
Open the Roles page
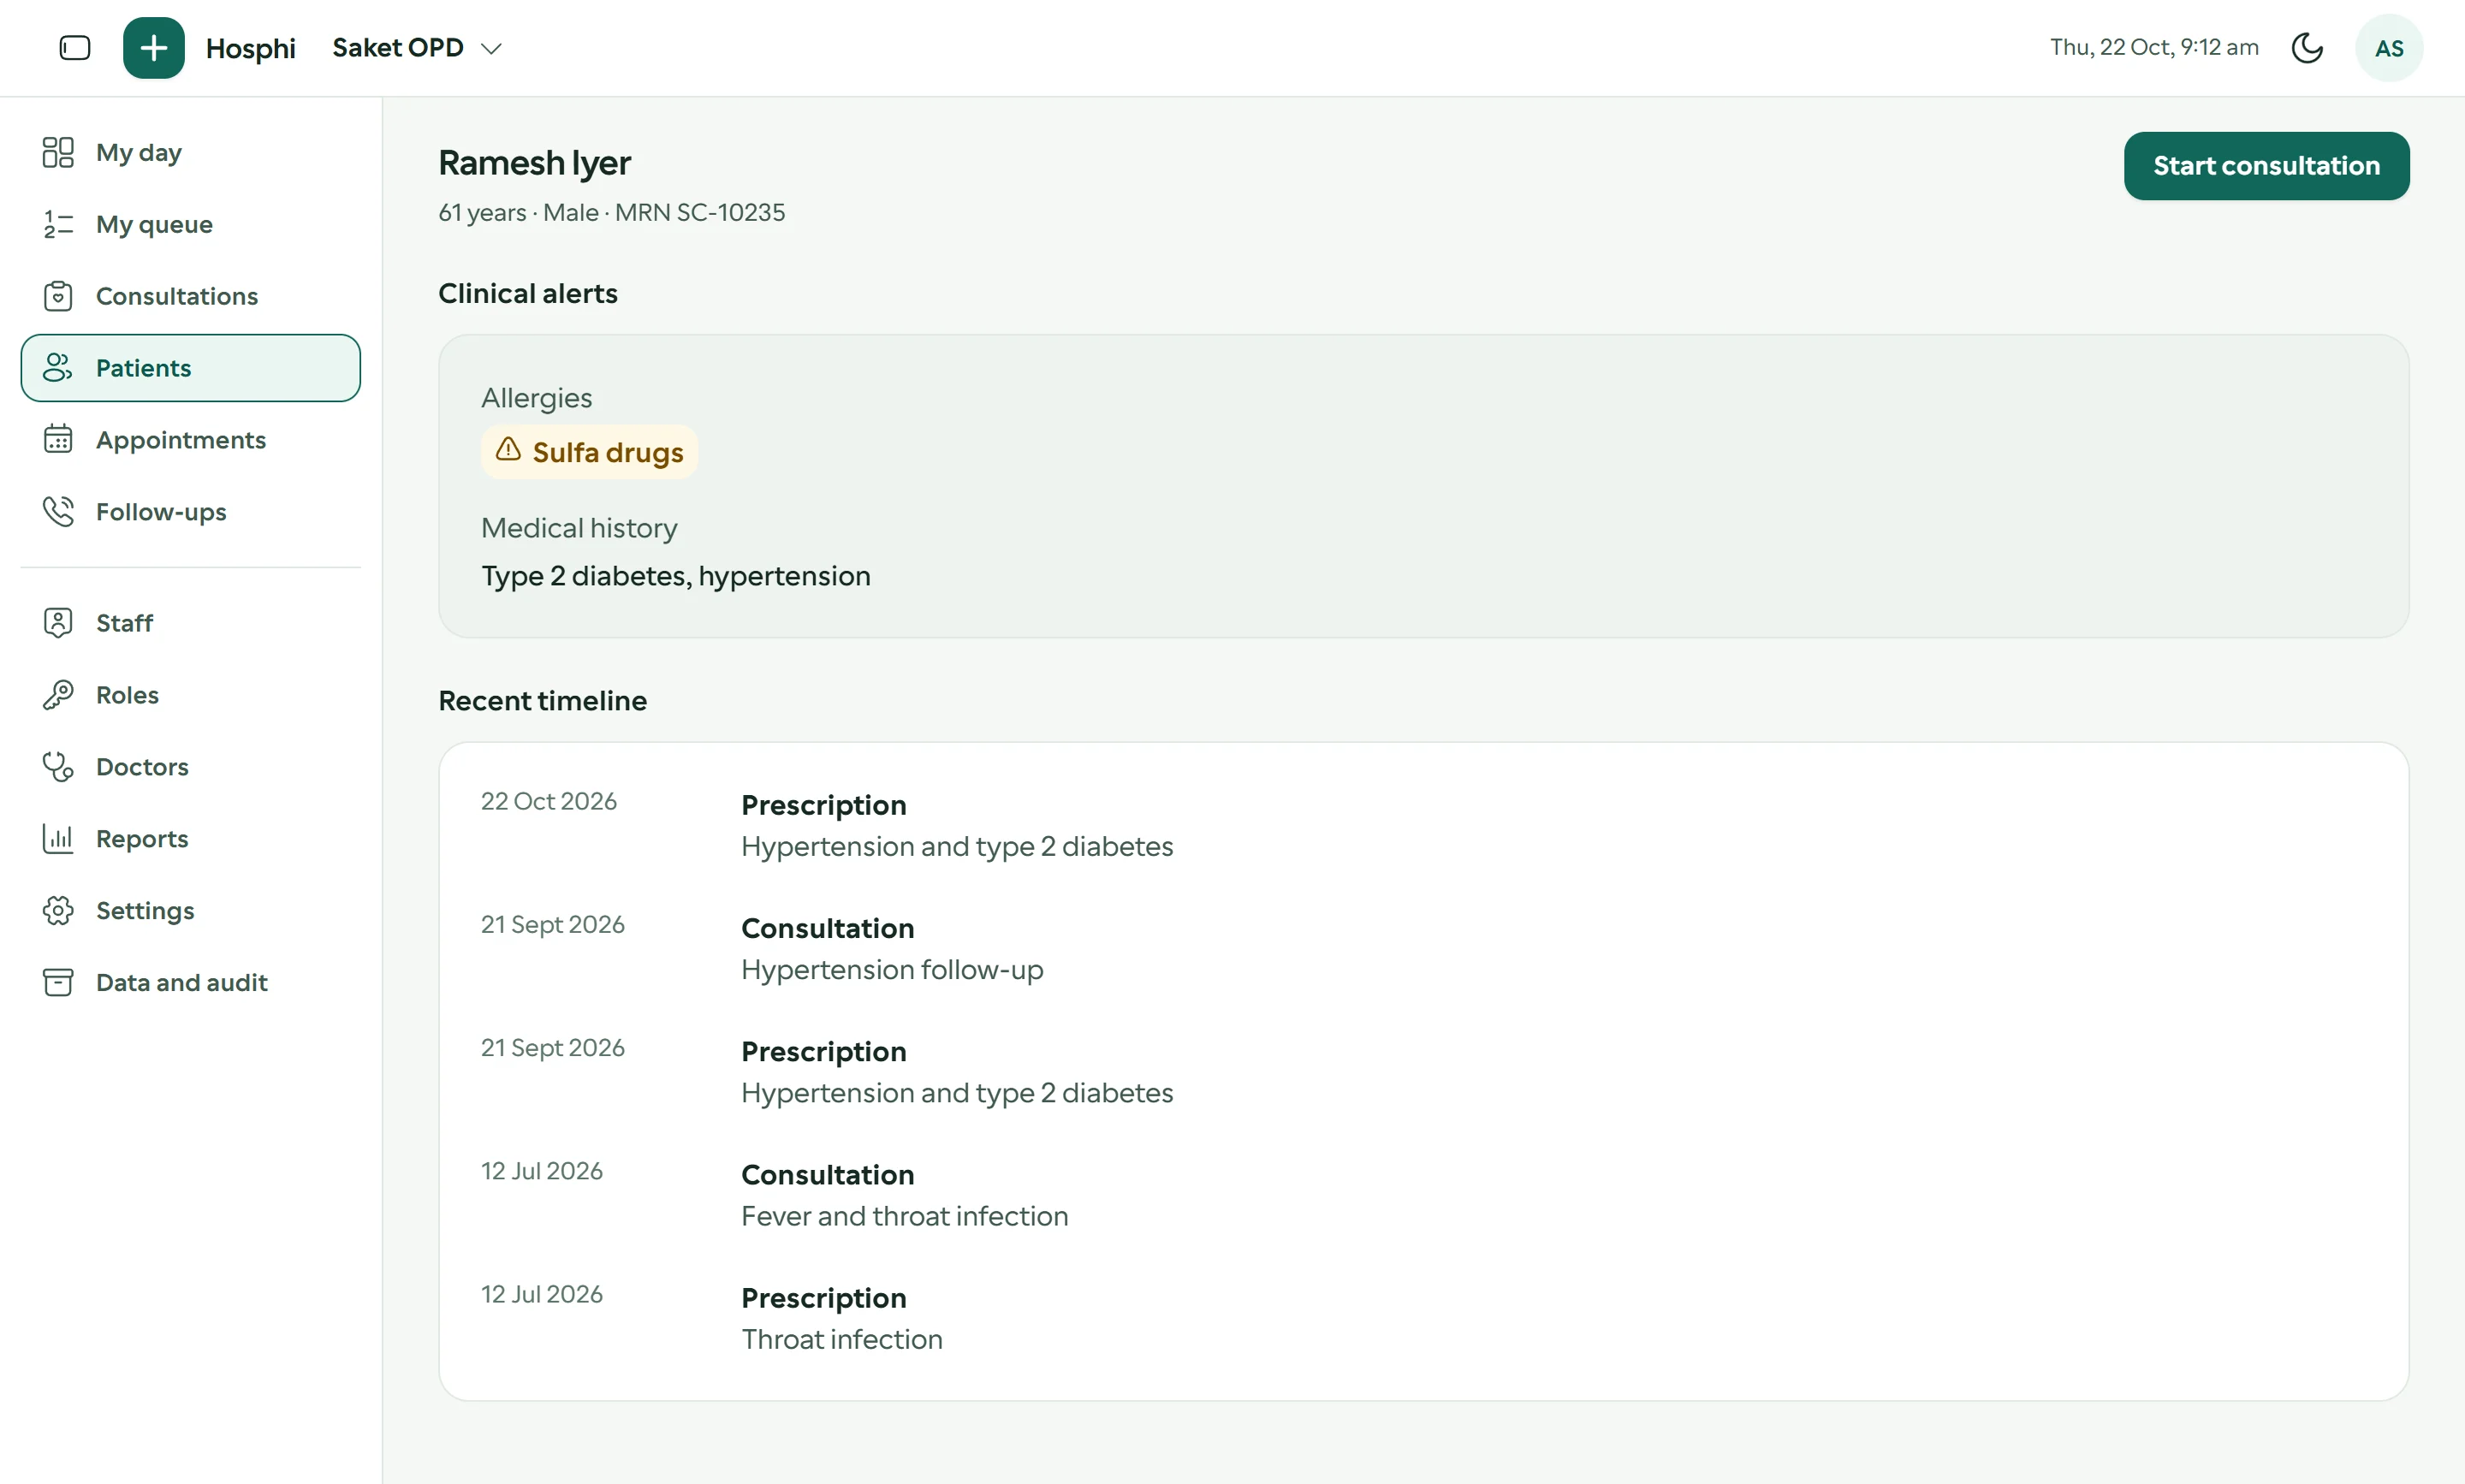[x=190, y=695]
